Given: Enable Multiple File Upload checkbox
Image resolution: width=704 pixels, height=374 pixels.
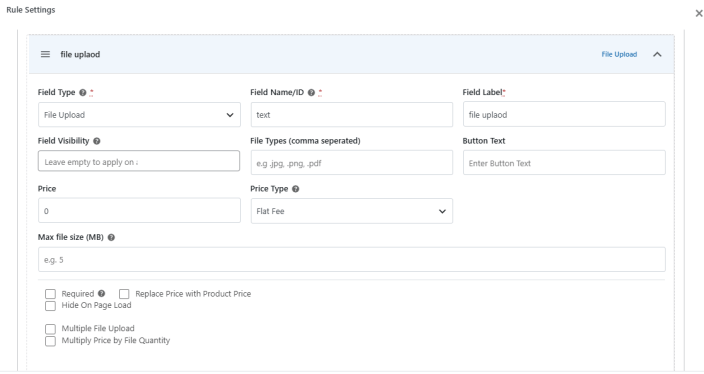Looking at the screenshot, I should pos(50,329).
